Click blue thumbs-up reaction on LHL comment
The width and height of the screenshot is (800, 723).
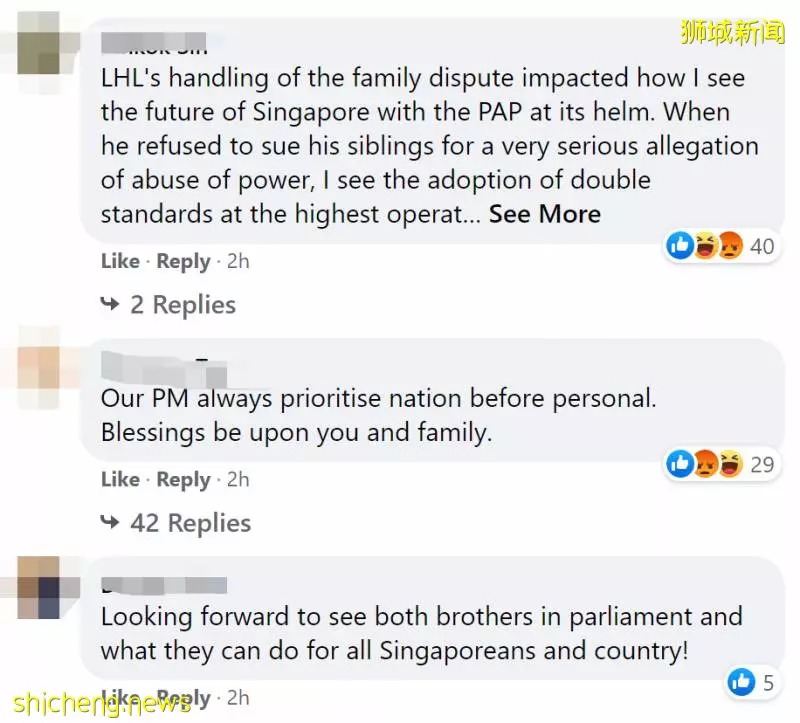[x=680, y=246]
